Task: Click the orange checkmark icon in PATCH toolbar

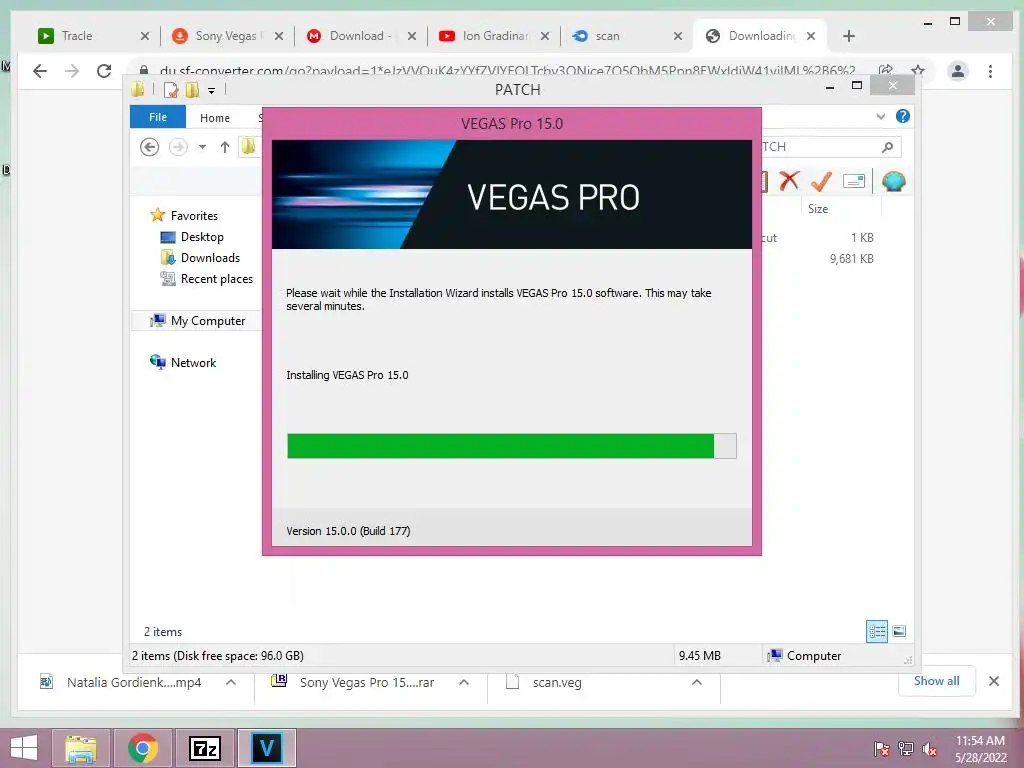Action: 821,181
